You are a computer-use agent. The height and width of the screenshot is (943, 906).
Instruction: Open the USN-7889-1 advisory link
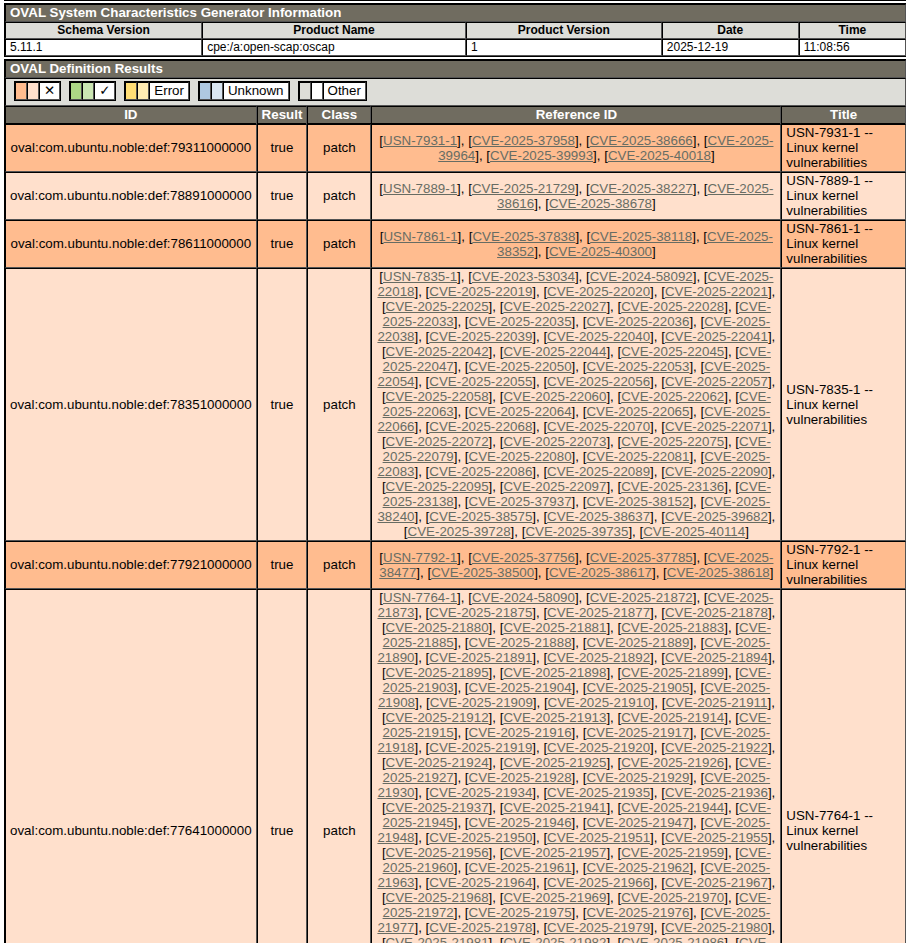pyautogui.click(x=421, y=188)
